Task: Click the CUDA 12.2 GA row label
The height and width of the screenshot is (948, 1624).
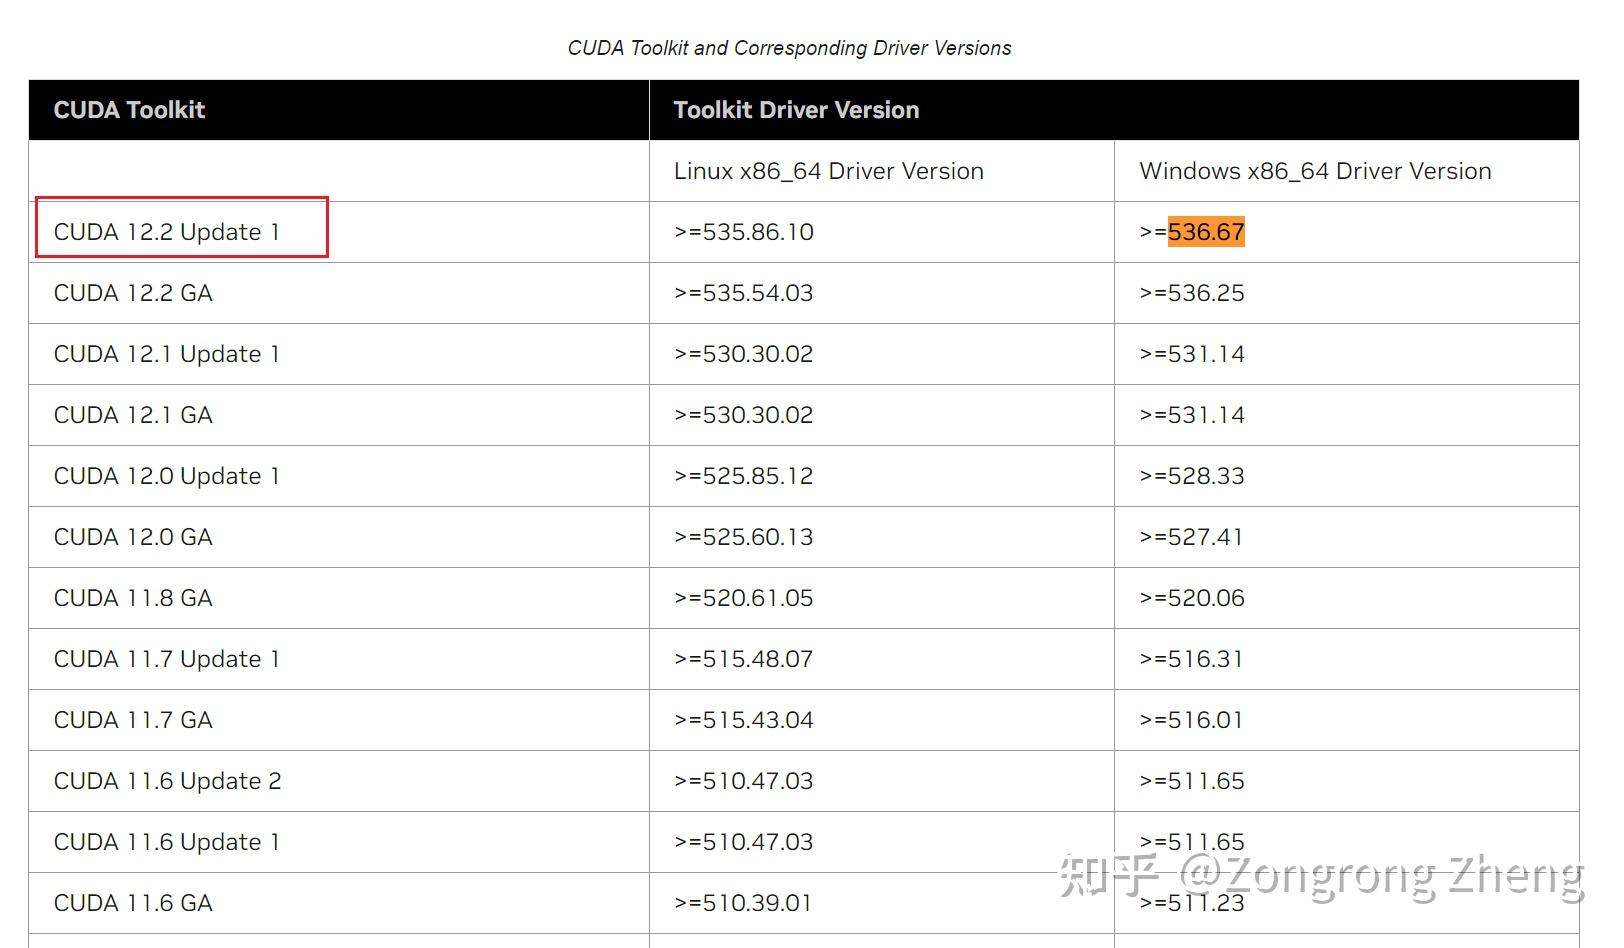Action: pos(133,293)
